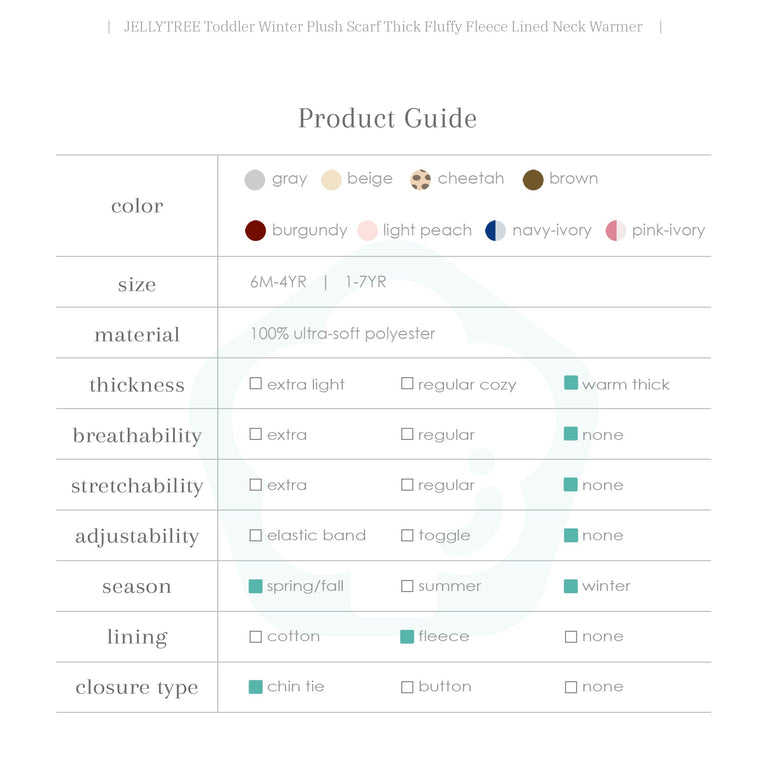Image resolution: width=770 pixels, height=770 pixels.
Task: Select the brown color swatch
Action: [533, 180]
